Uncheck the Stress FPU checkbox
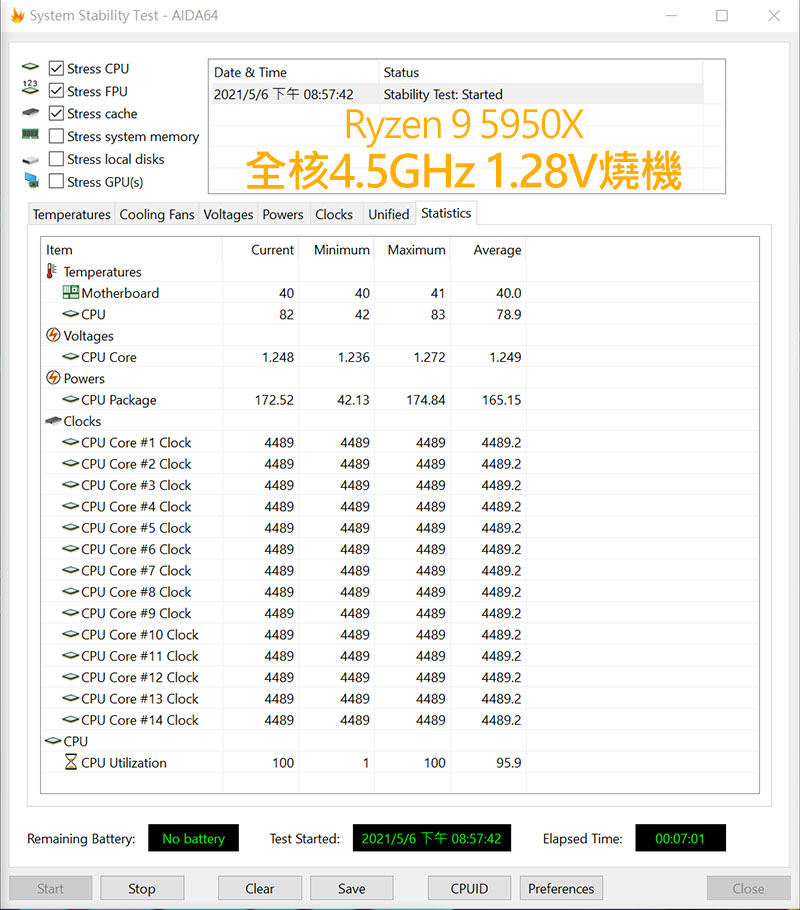 click(x=56, y=91)
